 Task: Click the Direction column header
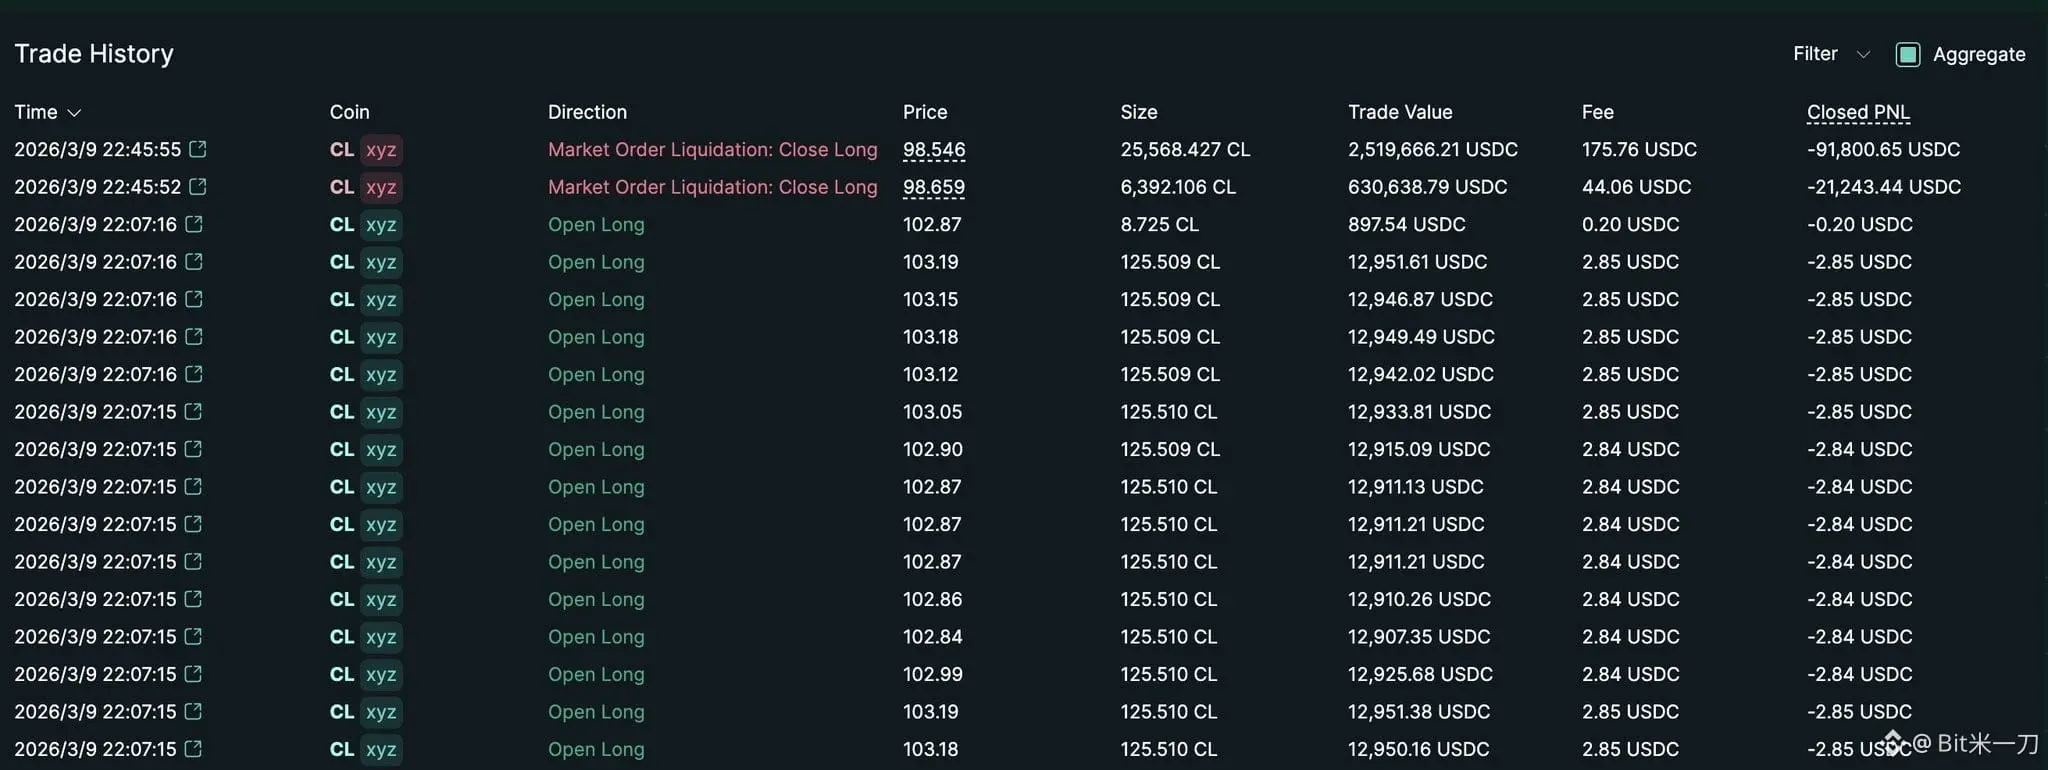587,112
